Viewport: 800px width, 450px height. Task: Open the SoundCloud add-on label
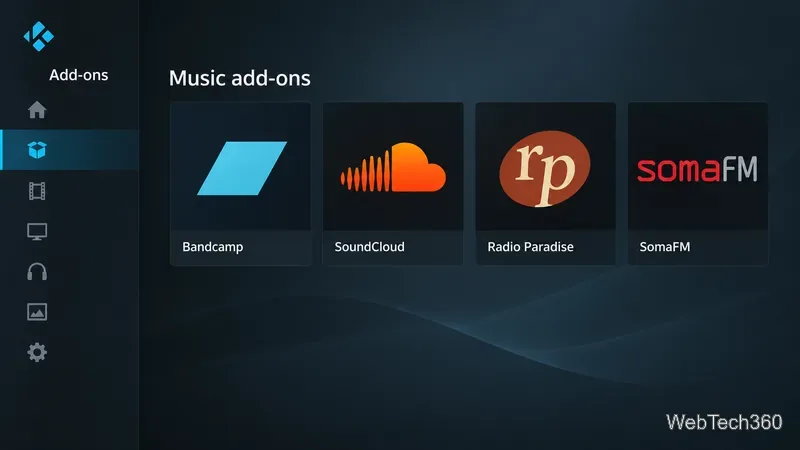(369, 247)
